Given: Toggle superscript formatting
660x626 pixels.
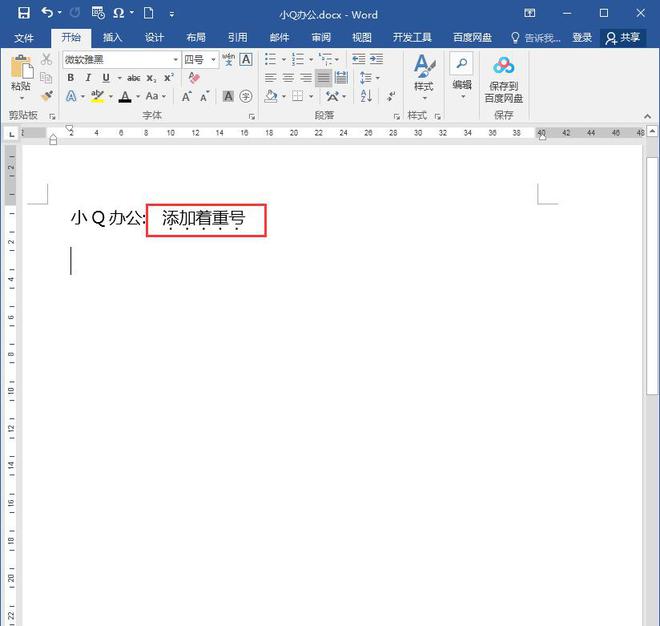Looking at the screenshot, I should tap(169, 78).
